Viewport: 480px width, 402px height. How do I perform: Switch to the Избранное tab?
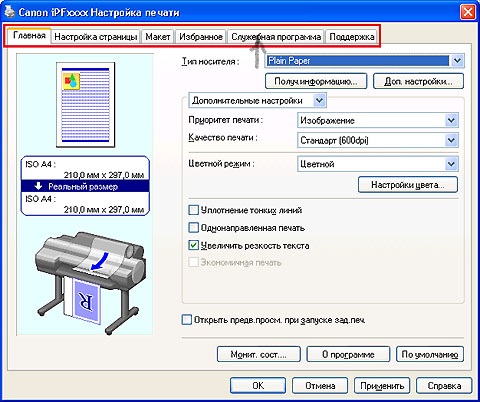(201, 37)
